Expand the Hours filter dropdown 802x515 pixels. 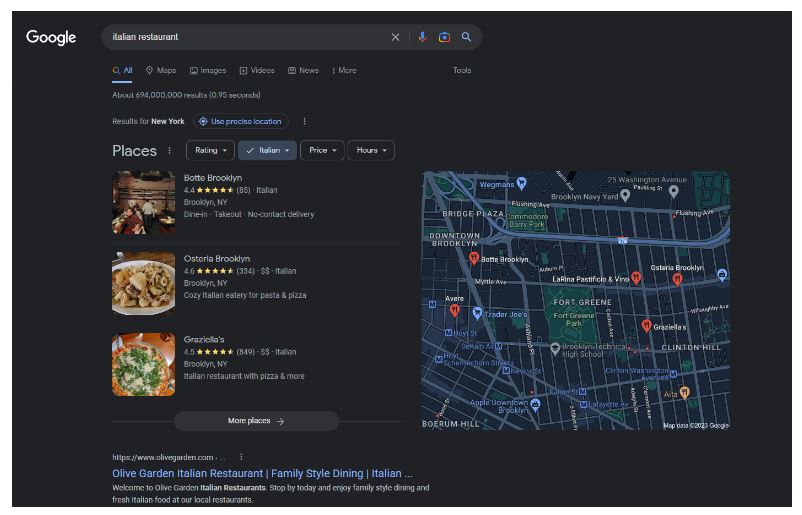tap(371, 150)
